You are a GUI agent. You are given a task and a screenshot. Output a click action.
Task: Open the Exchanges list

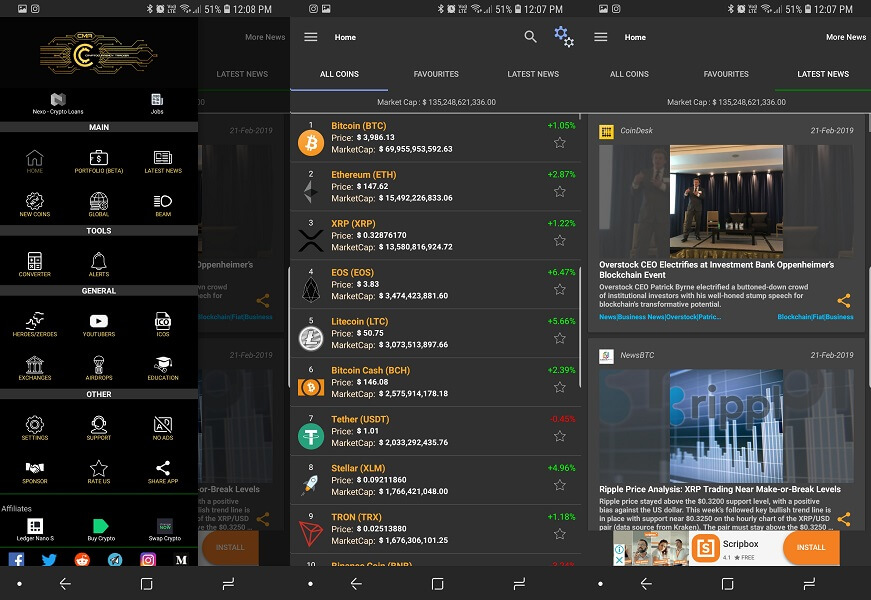click(35, 368)
